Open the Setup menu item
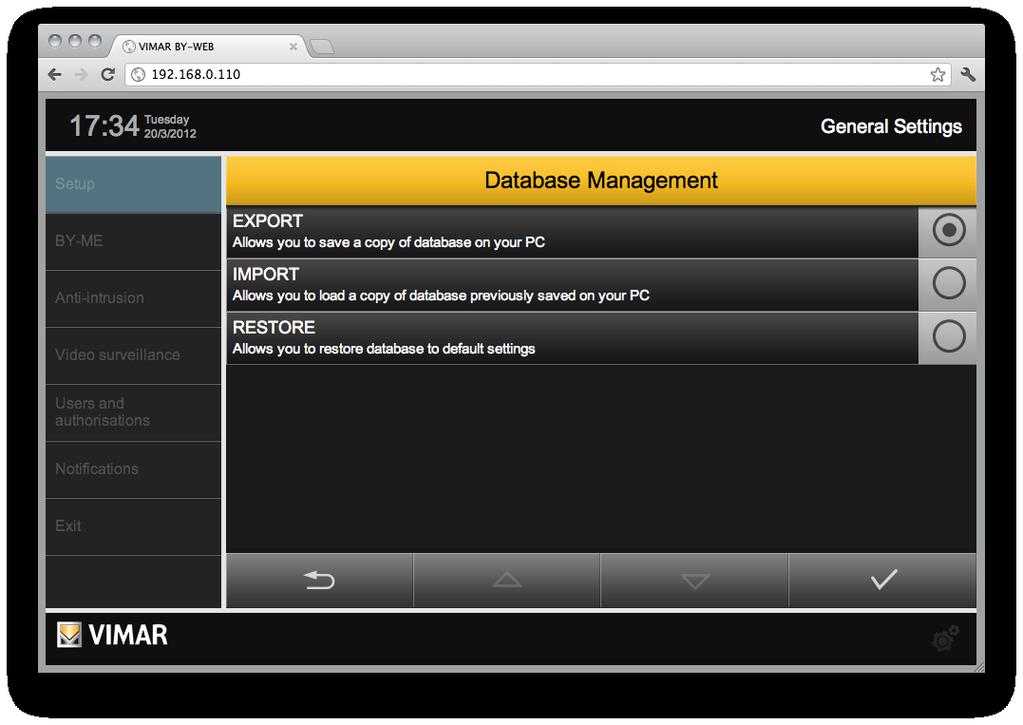The height and width of the screenshot is (725, 1023). pyautogui.click(x=133, y=184)
